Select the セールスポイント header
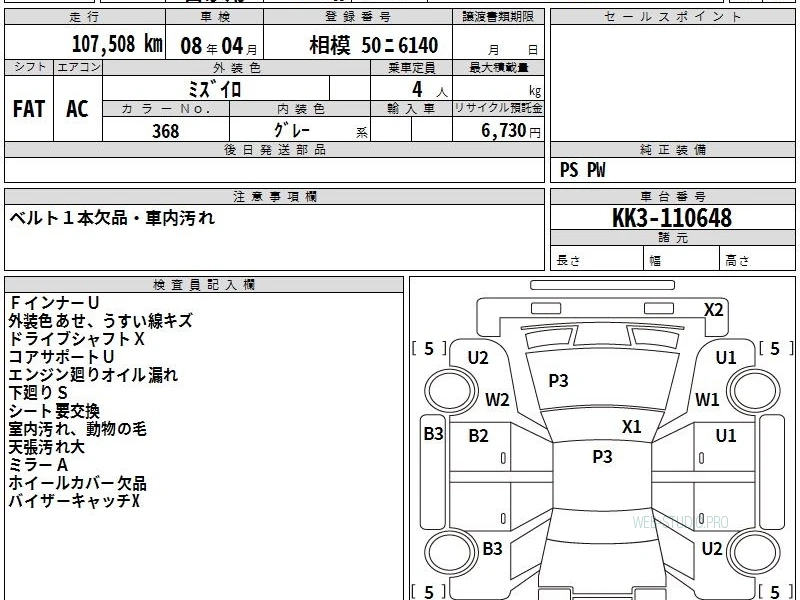The height and width of the screenshot is (600, 800). pyautogui.click(x=672, y=17)
